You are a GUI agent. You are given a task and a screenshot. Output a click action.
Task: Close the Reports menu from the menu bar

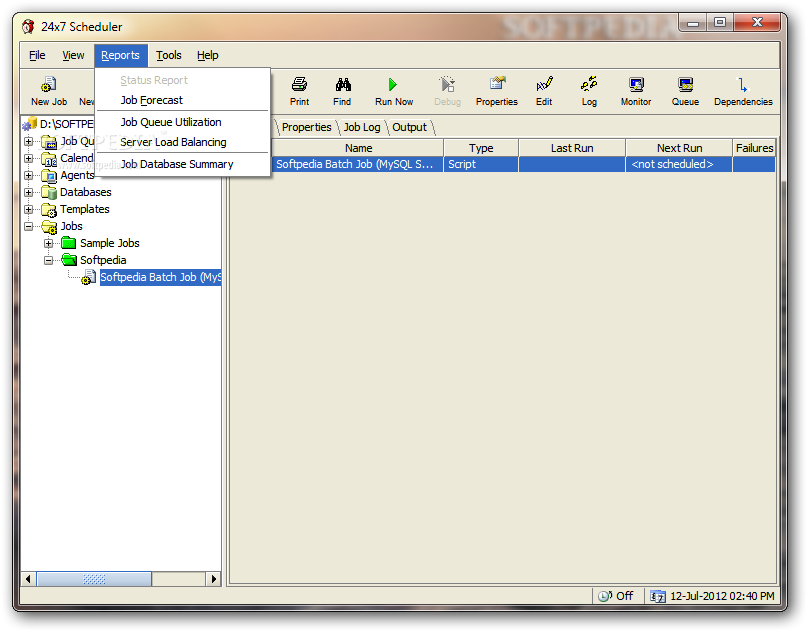pos(121,55)
